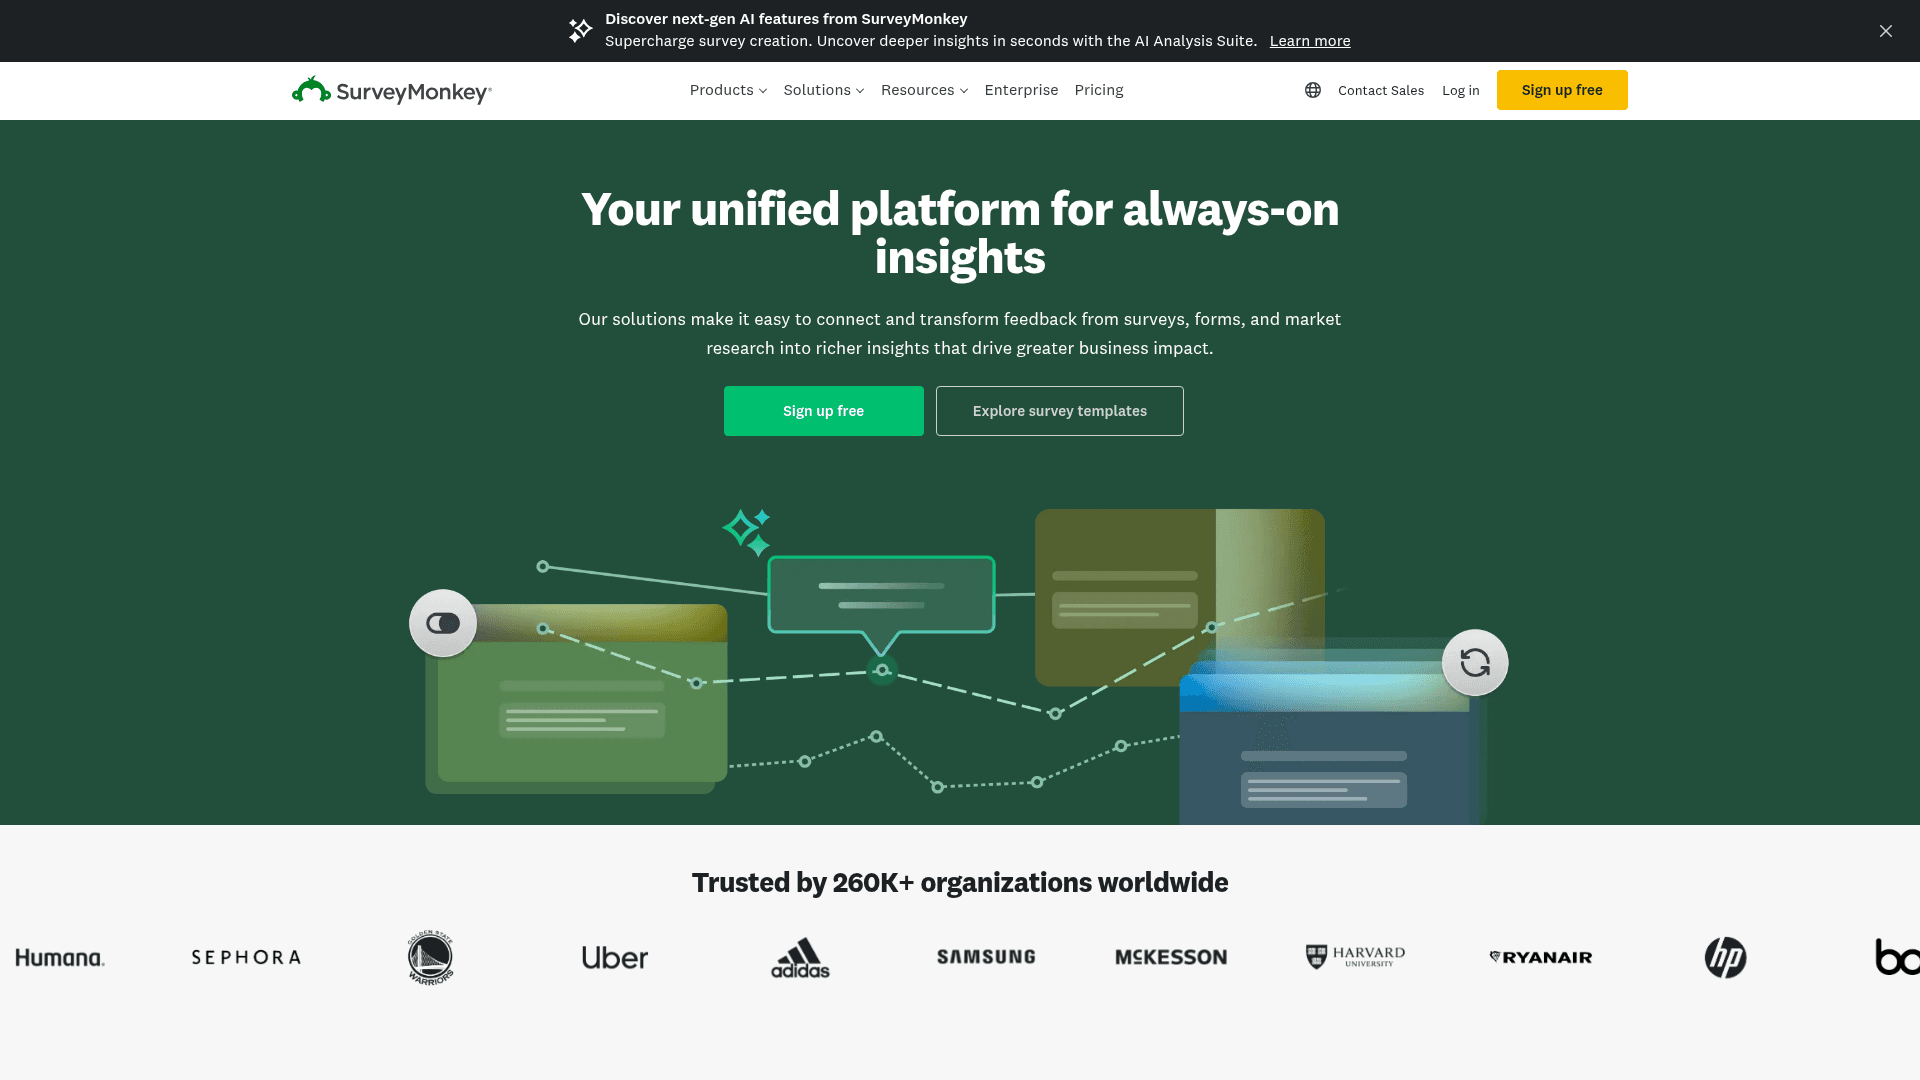Click the 'Trusted by 260K+ organizations worldwide' heading

pos(960,882)
